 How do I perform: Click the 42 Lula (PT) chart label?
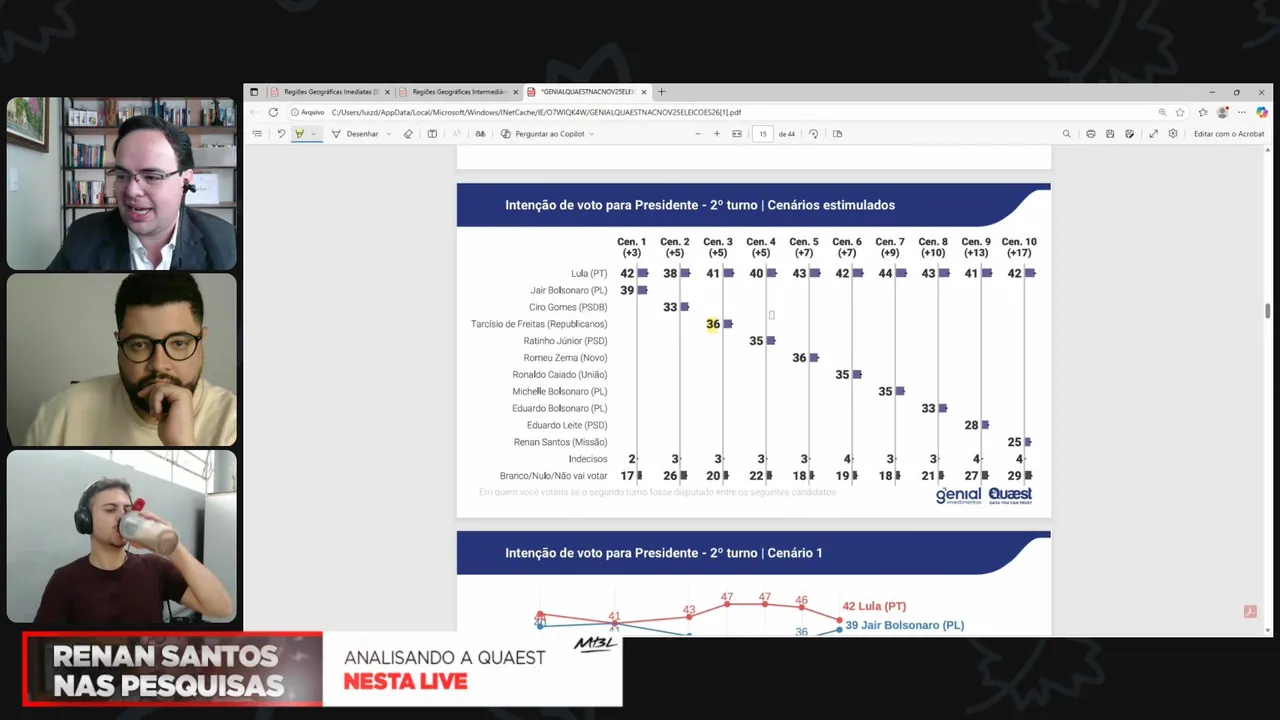coord(874,606)
